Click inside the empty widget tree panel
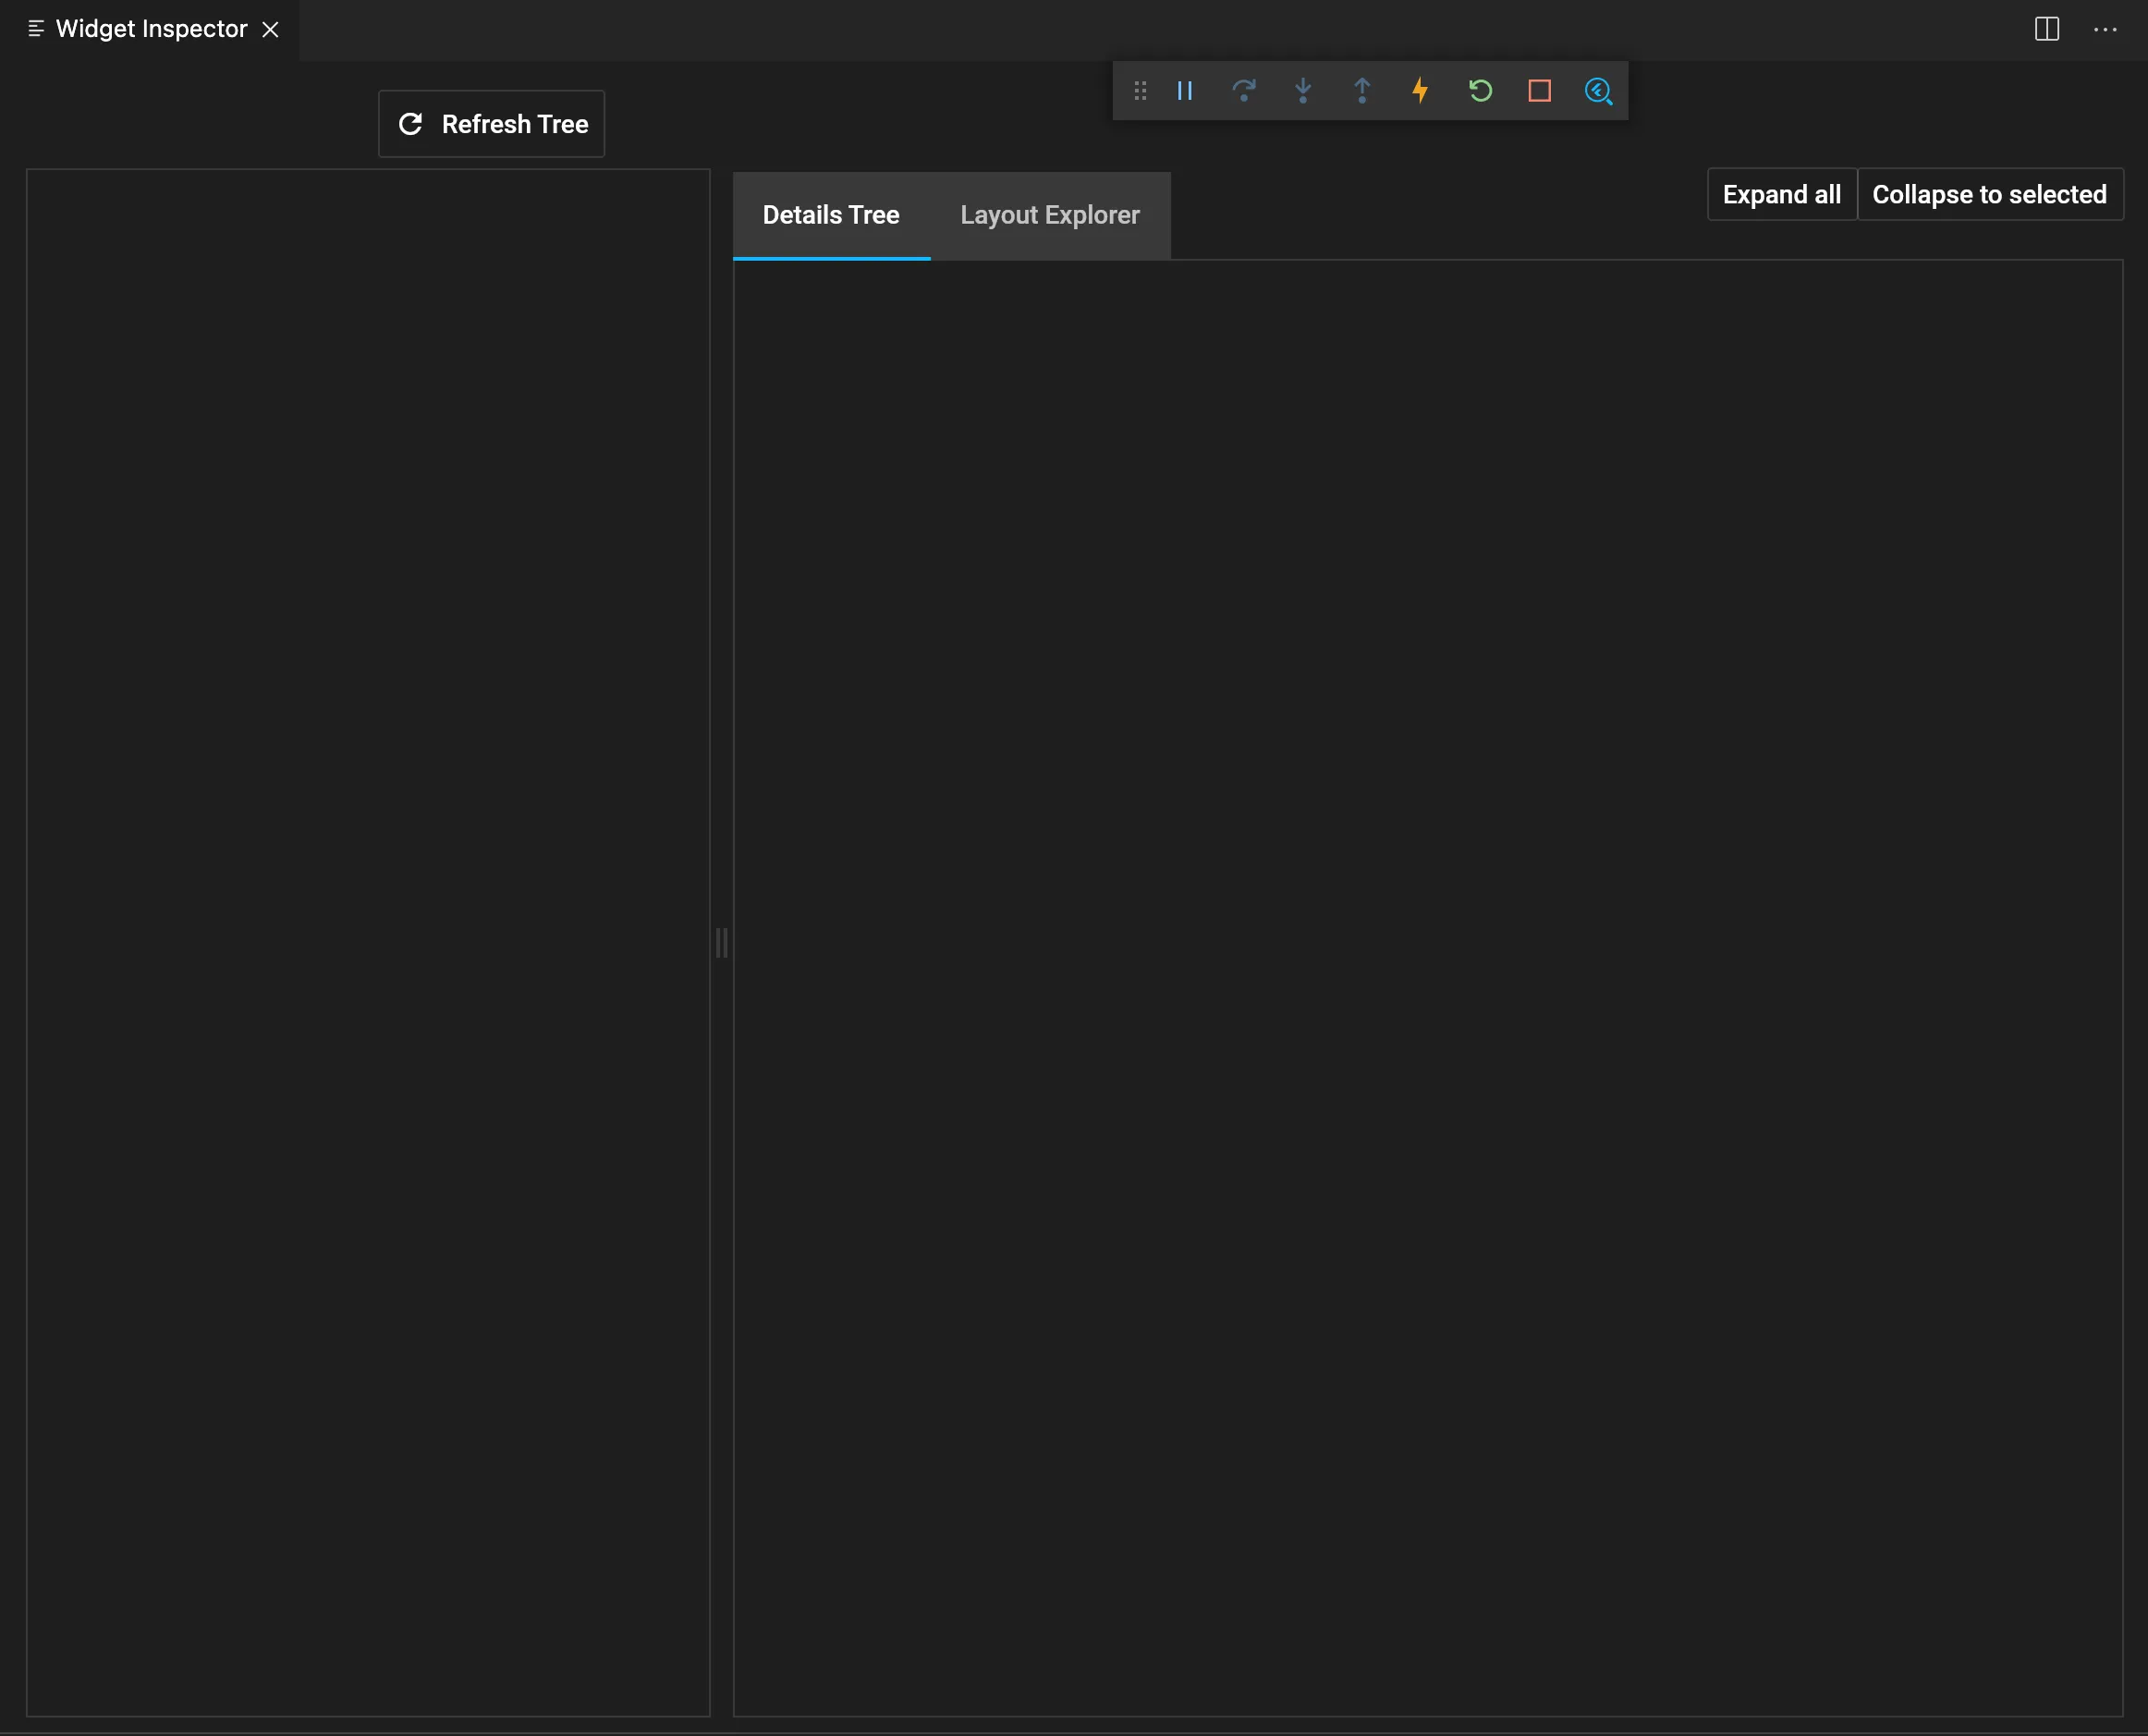Image resolution: width=2148 pixels, height=1736 pixels. point(368,940)
